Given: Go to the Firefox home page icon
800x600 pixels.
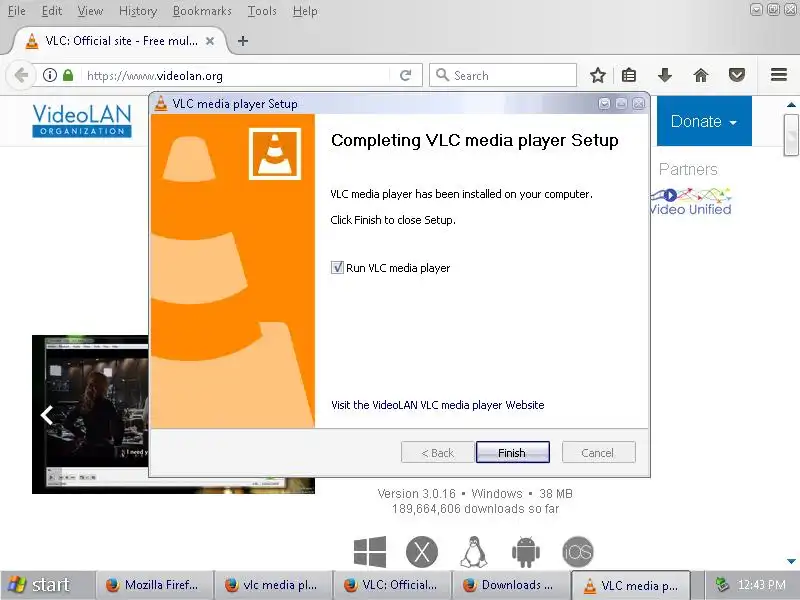Looking at the screenshot, I should point(701,76).
